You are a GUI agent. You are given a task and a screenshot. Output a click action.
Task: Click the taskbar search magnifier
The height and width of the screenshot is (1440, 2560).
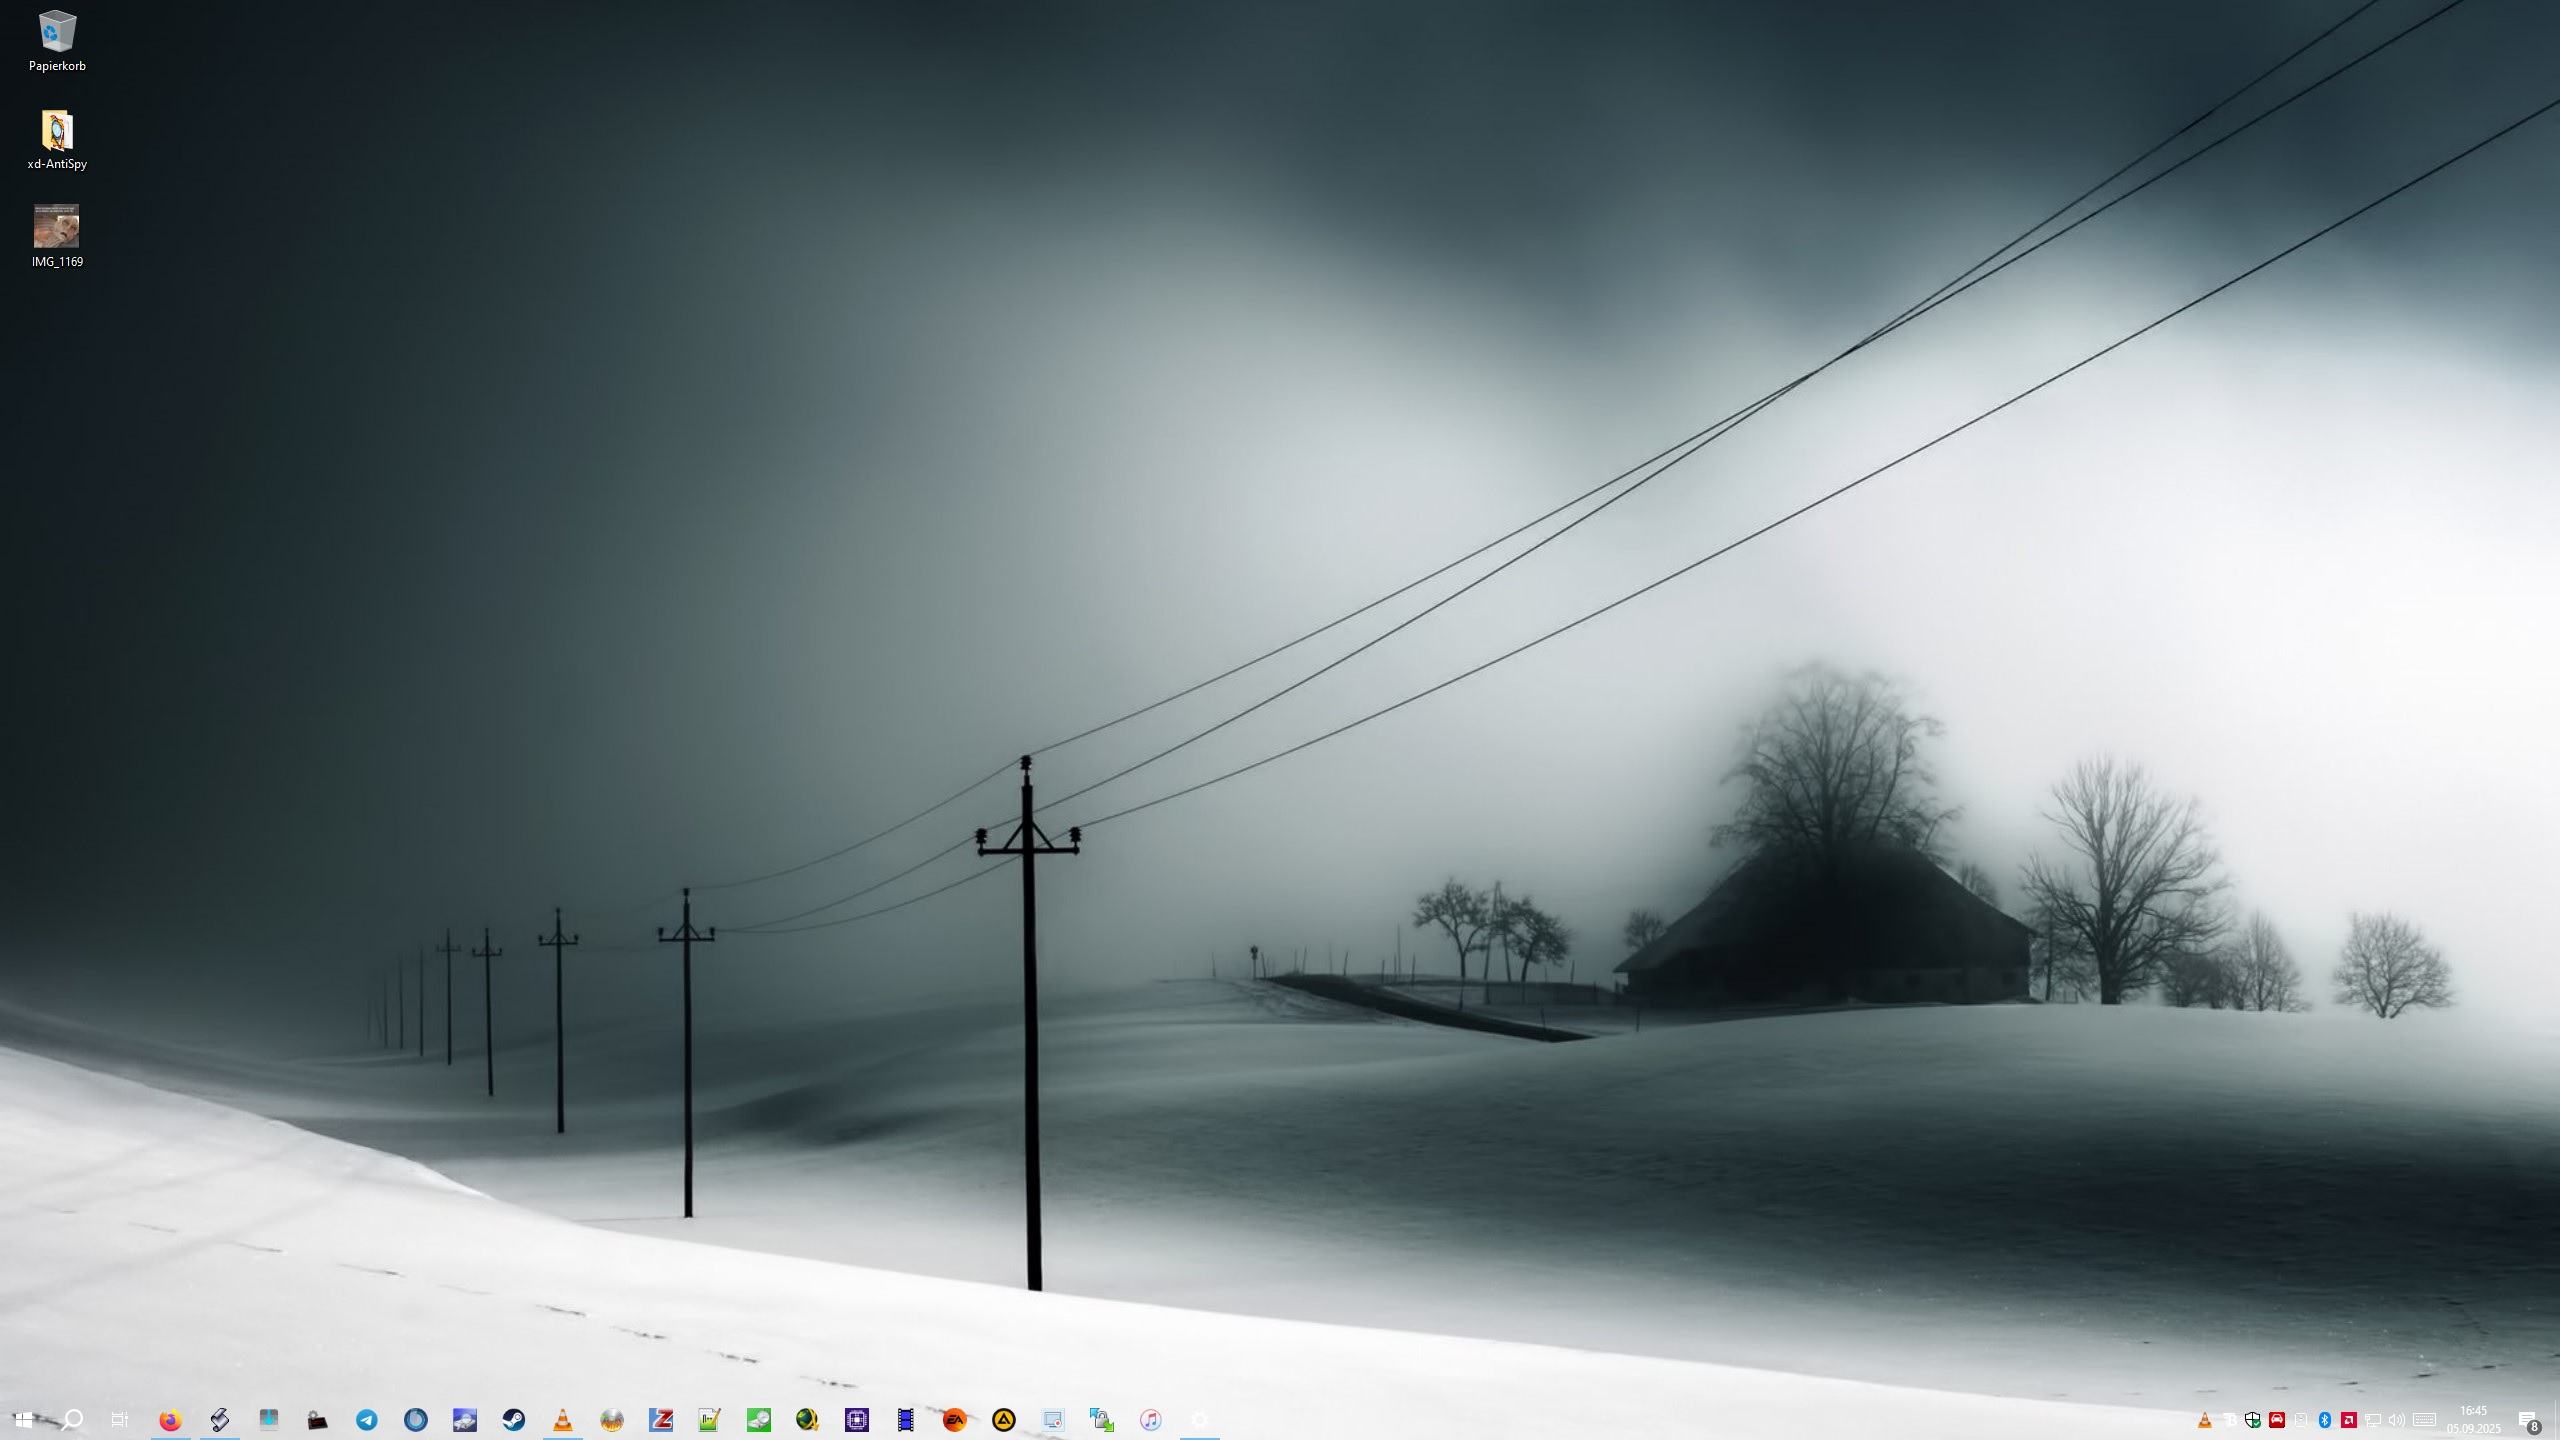pos(72,1419)
